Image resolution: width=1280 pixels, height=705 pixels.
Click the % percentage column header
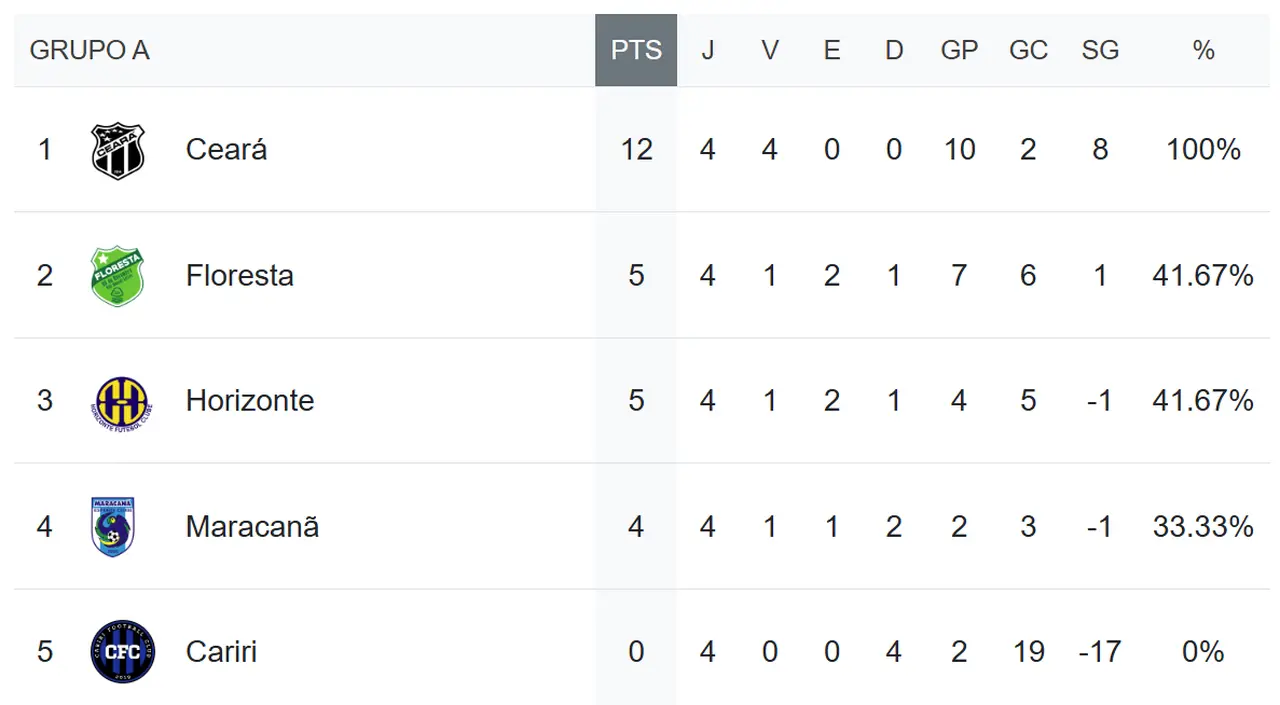[1203, 50]
